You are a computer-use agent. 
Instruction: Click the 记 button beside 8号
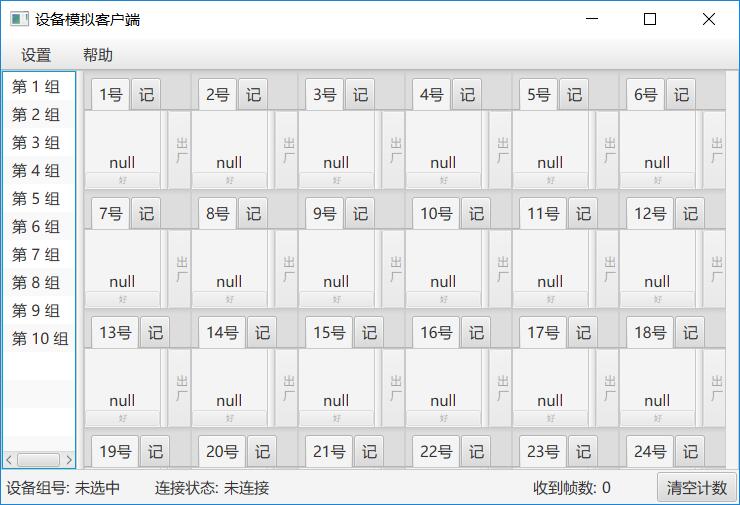(253, 213)
